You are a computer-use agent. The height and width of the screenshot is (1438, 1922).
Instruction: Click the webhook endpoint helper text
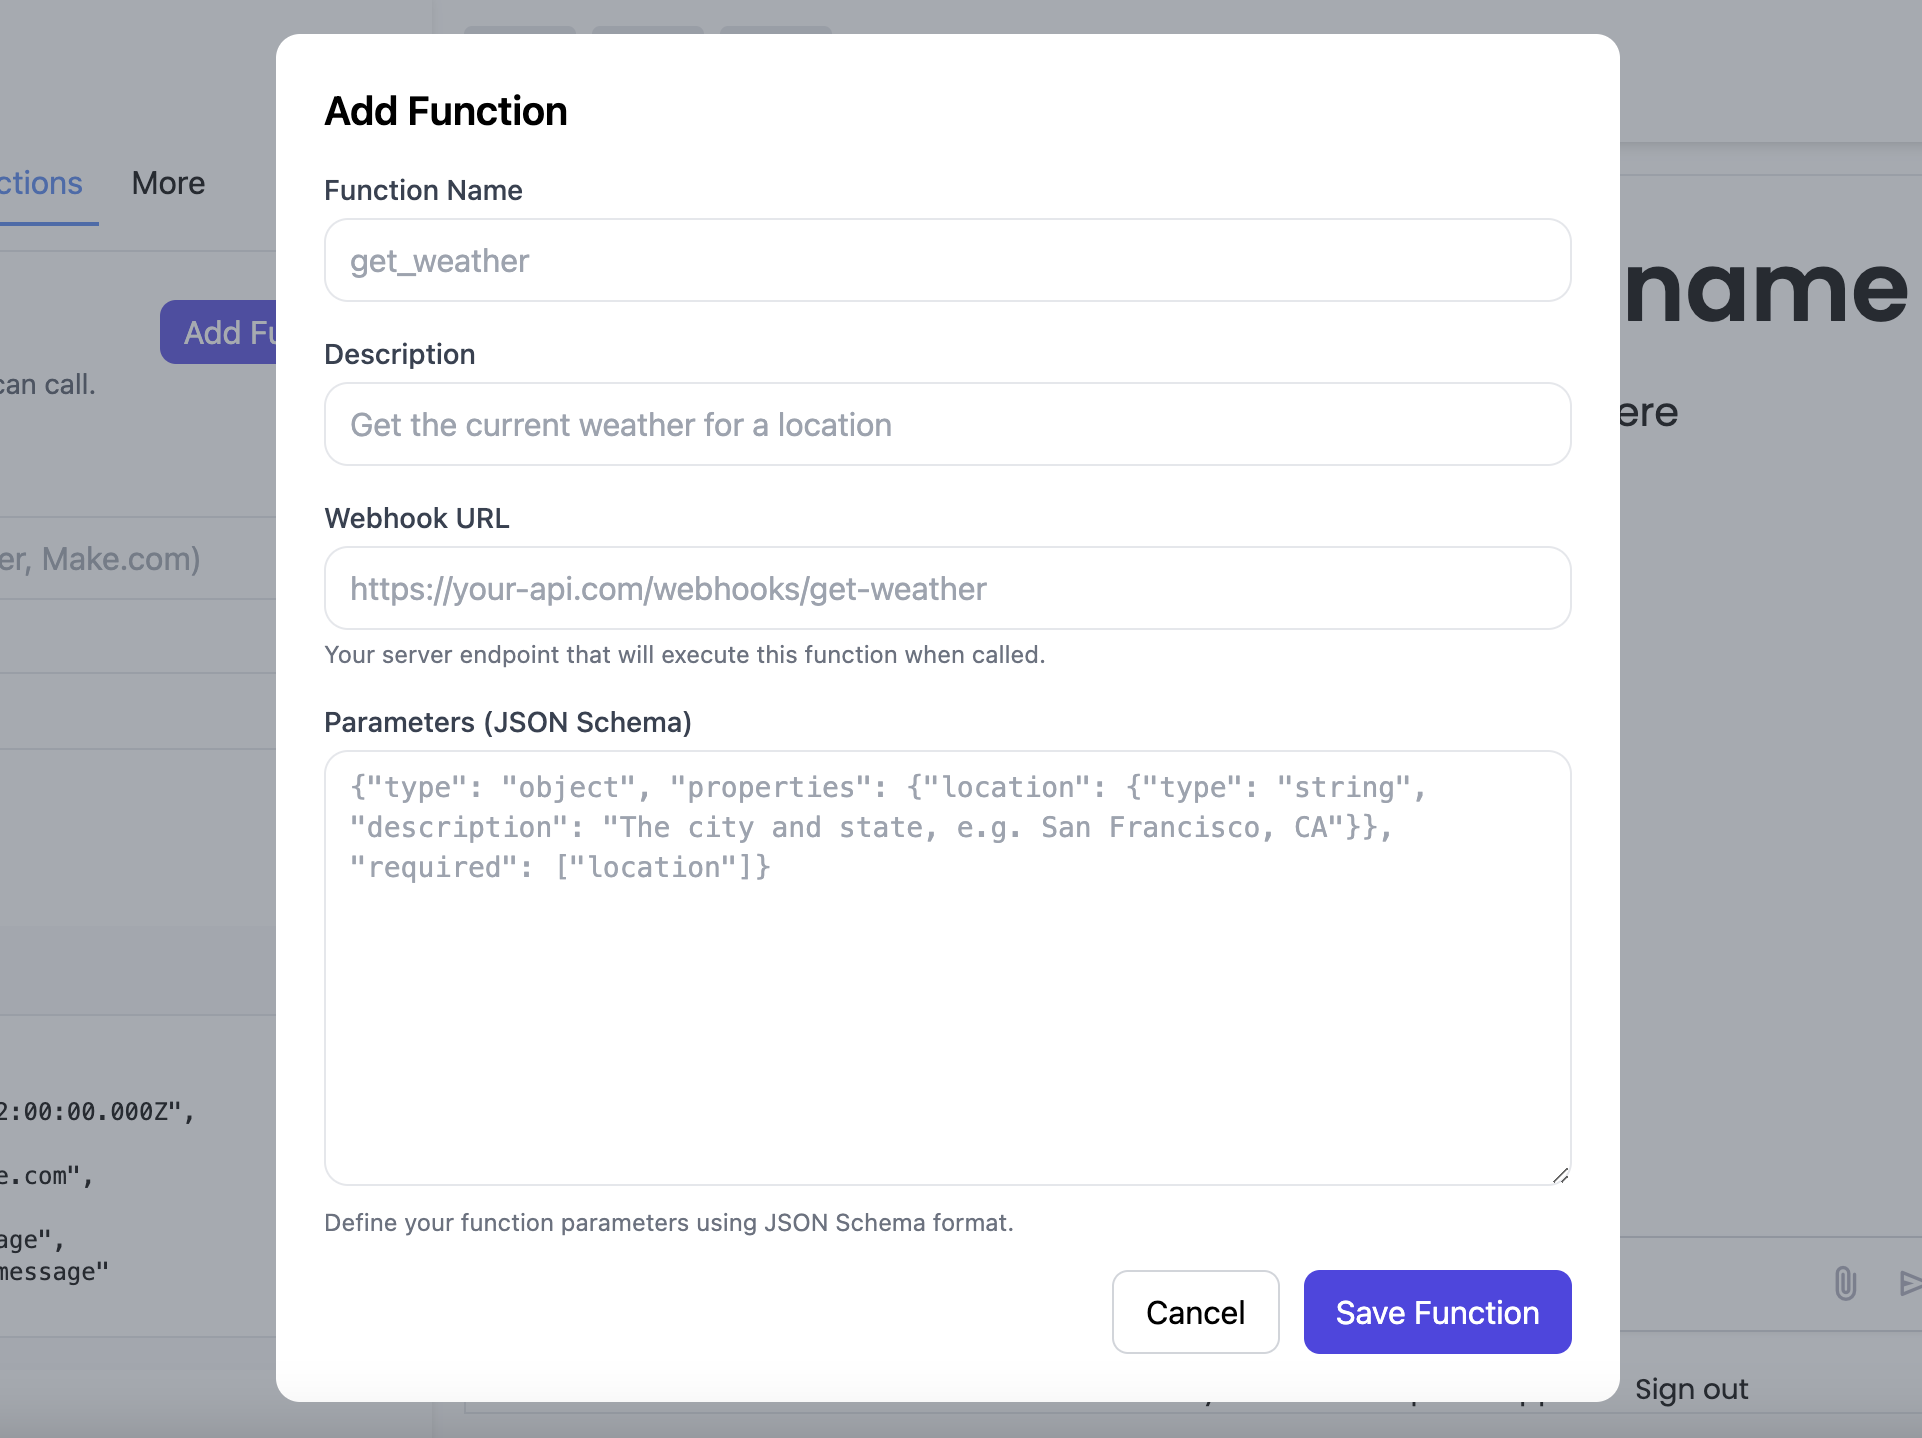tap(684, 654)
